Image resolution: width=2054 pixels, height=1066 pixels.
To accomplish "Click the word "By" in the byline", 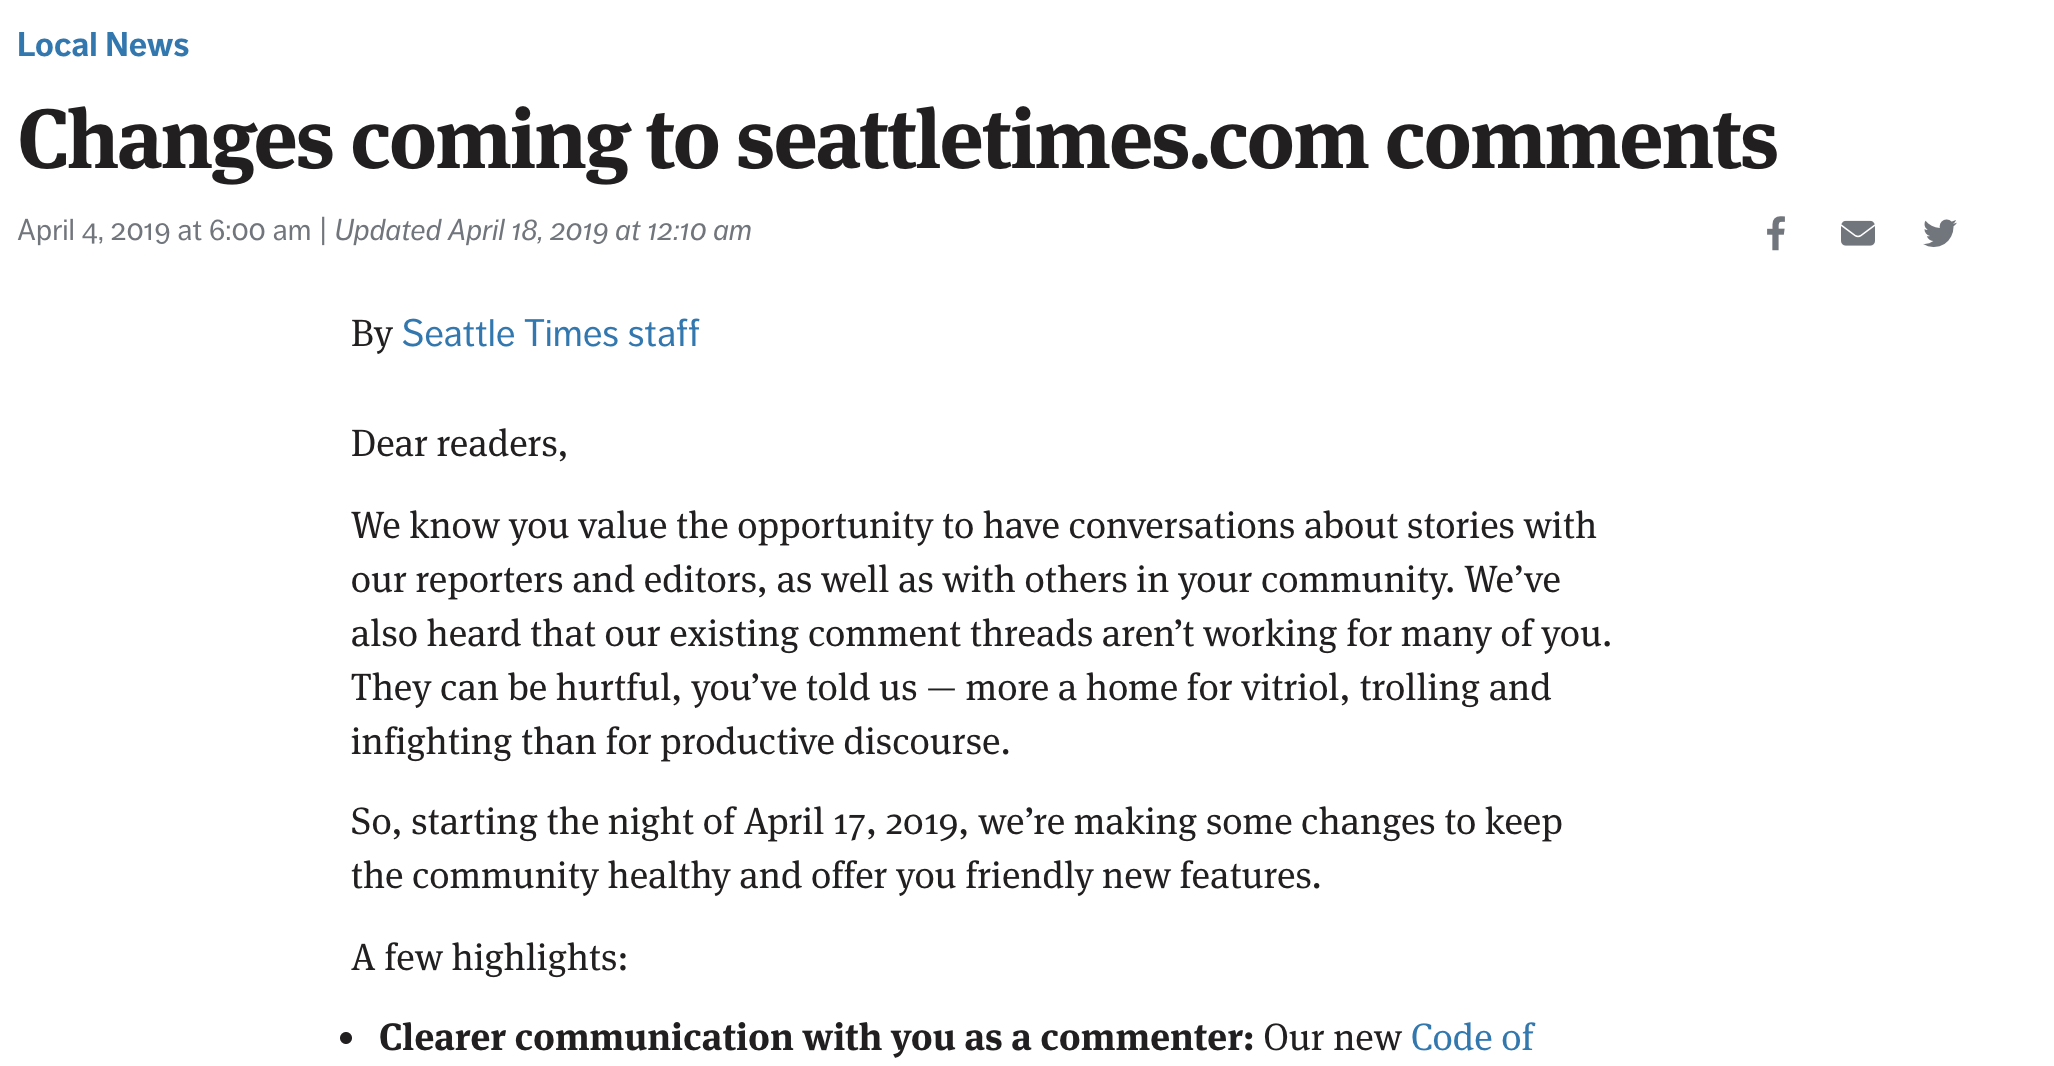I will click(371, 334).
